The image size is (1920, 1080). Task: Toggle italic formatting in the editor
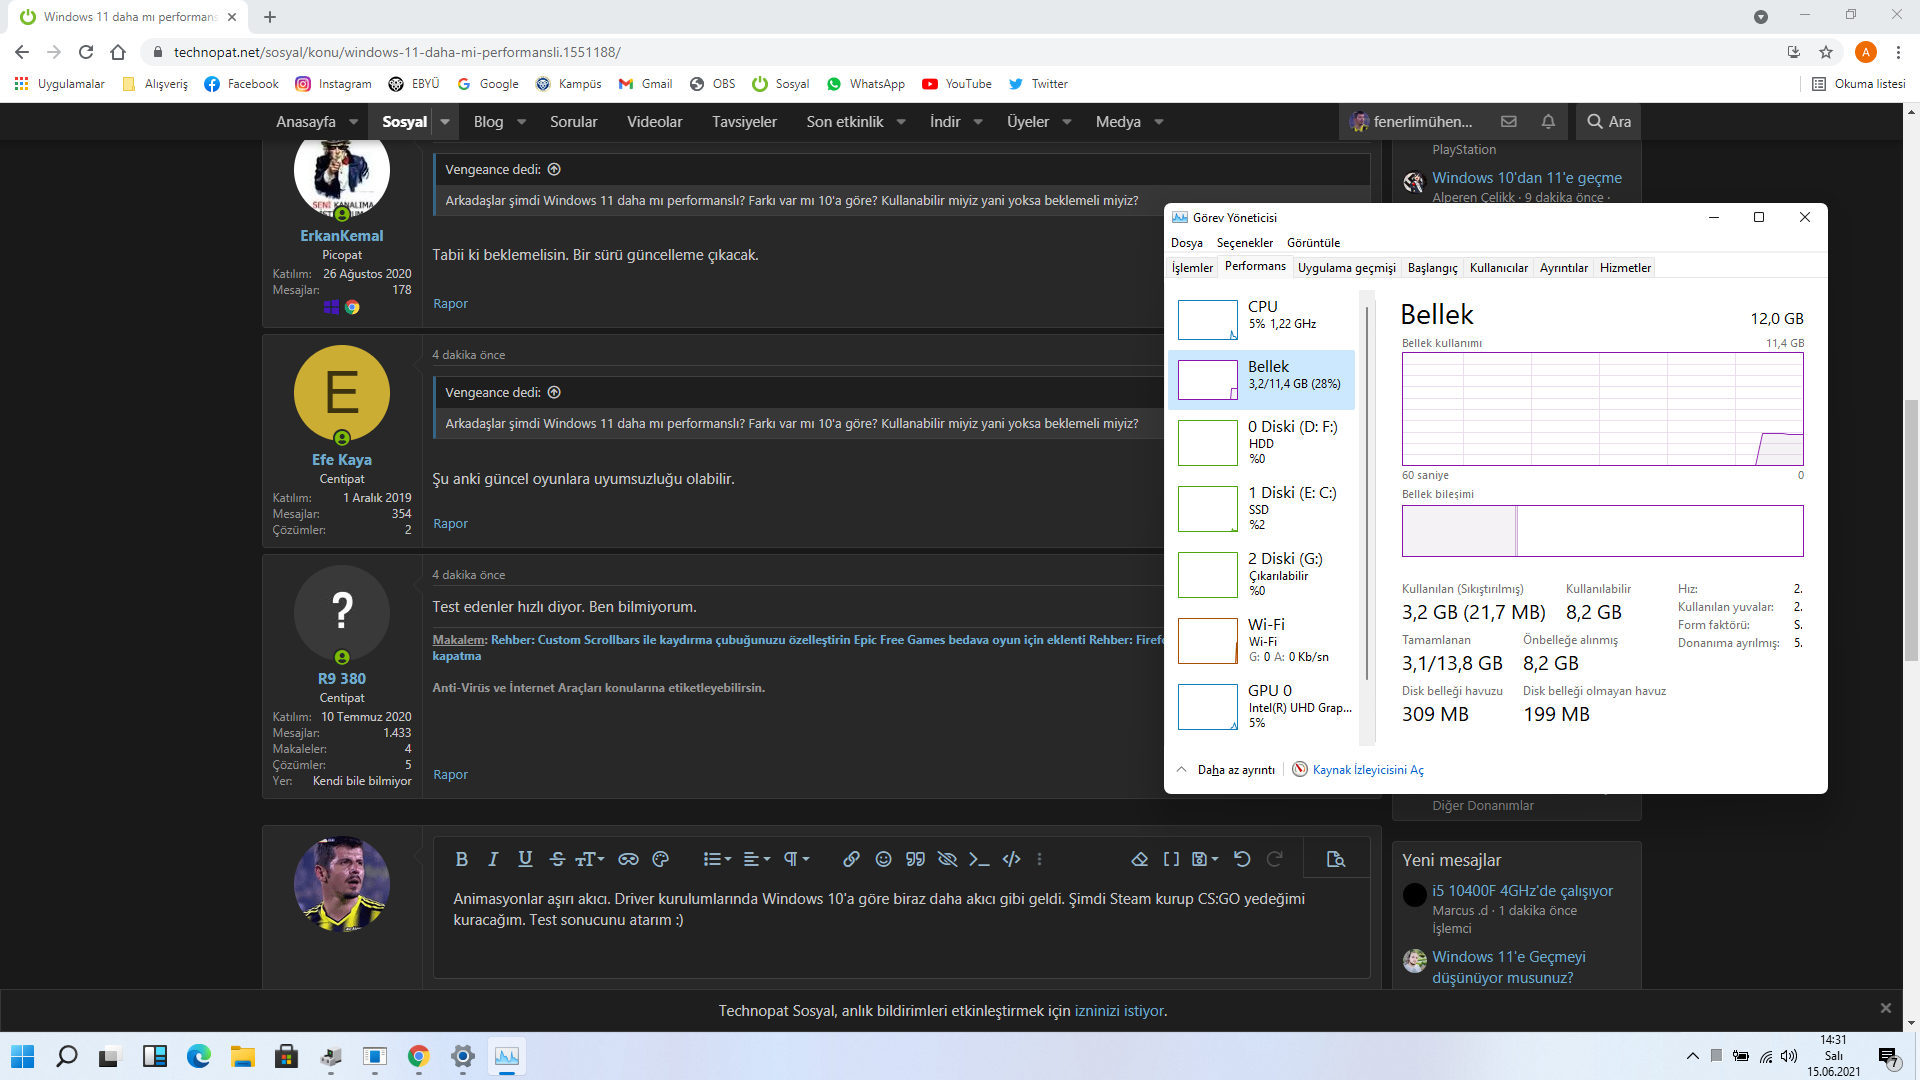493,859
